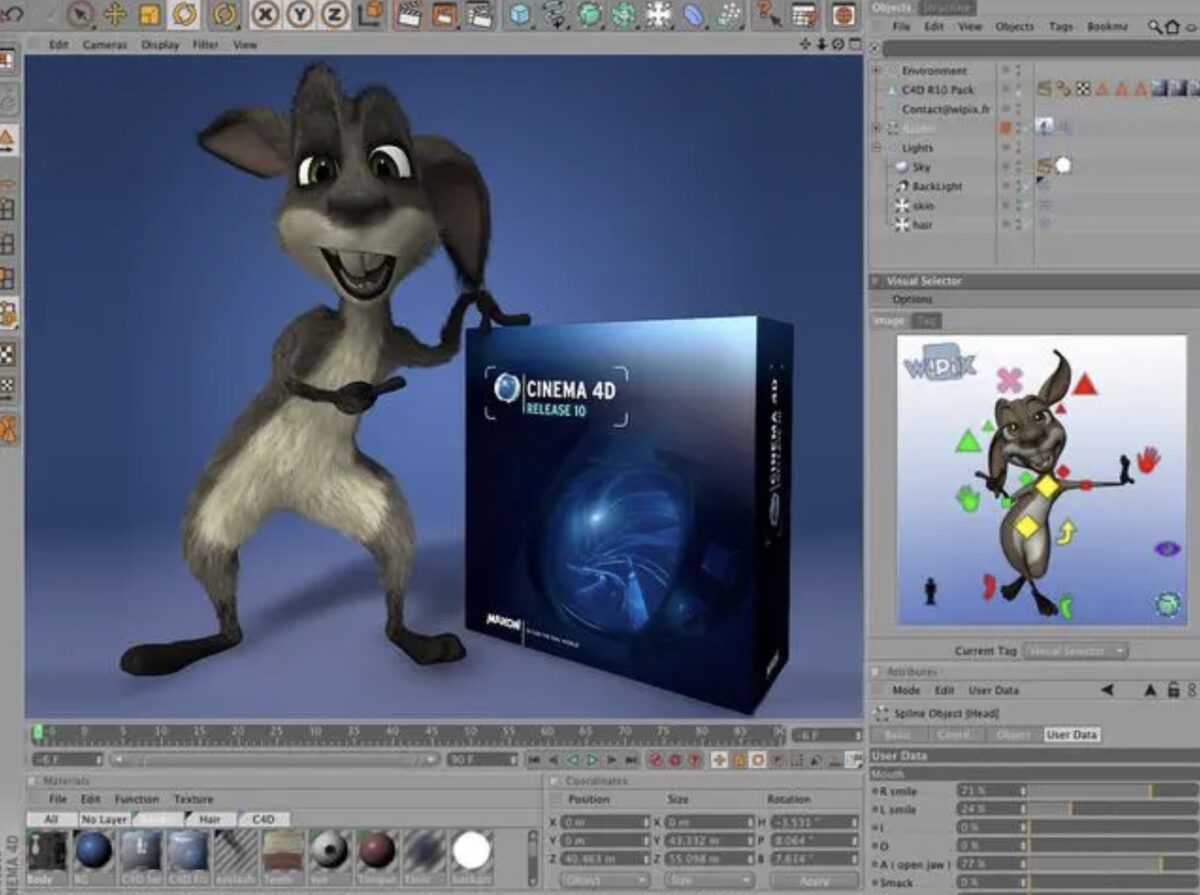Image resolution: width=1200 pixels, height=895 pixels.
Task: Open the Object Manager Tags menu
Action: click(x=1060, y=27)
